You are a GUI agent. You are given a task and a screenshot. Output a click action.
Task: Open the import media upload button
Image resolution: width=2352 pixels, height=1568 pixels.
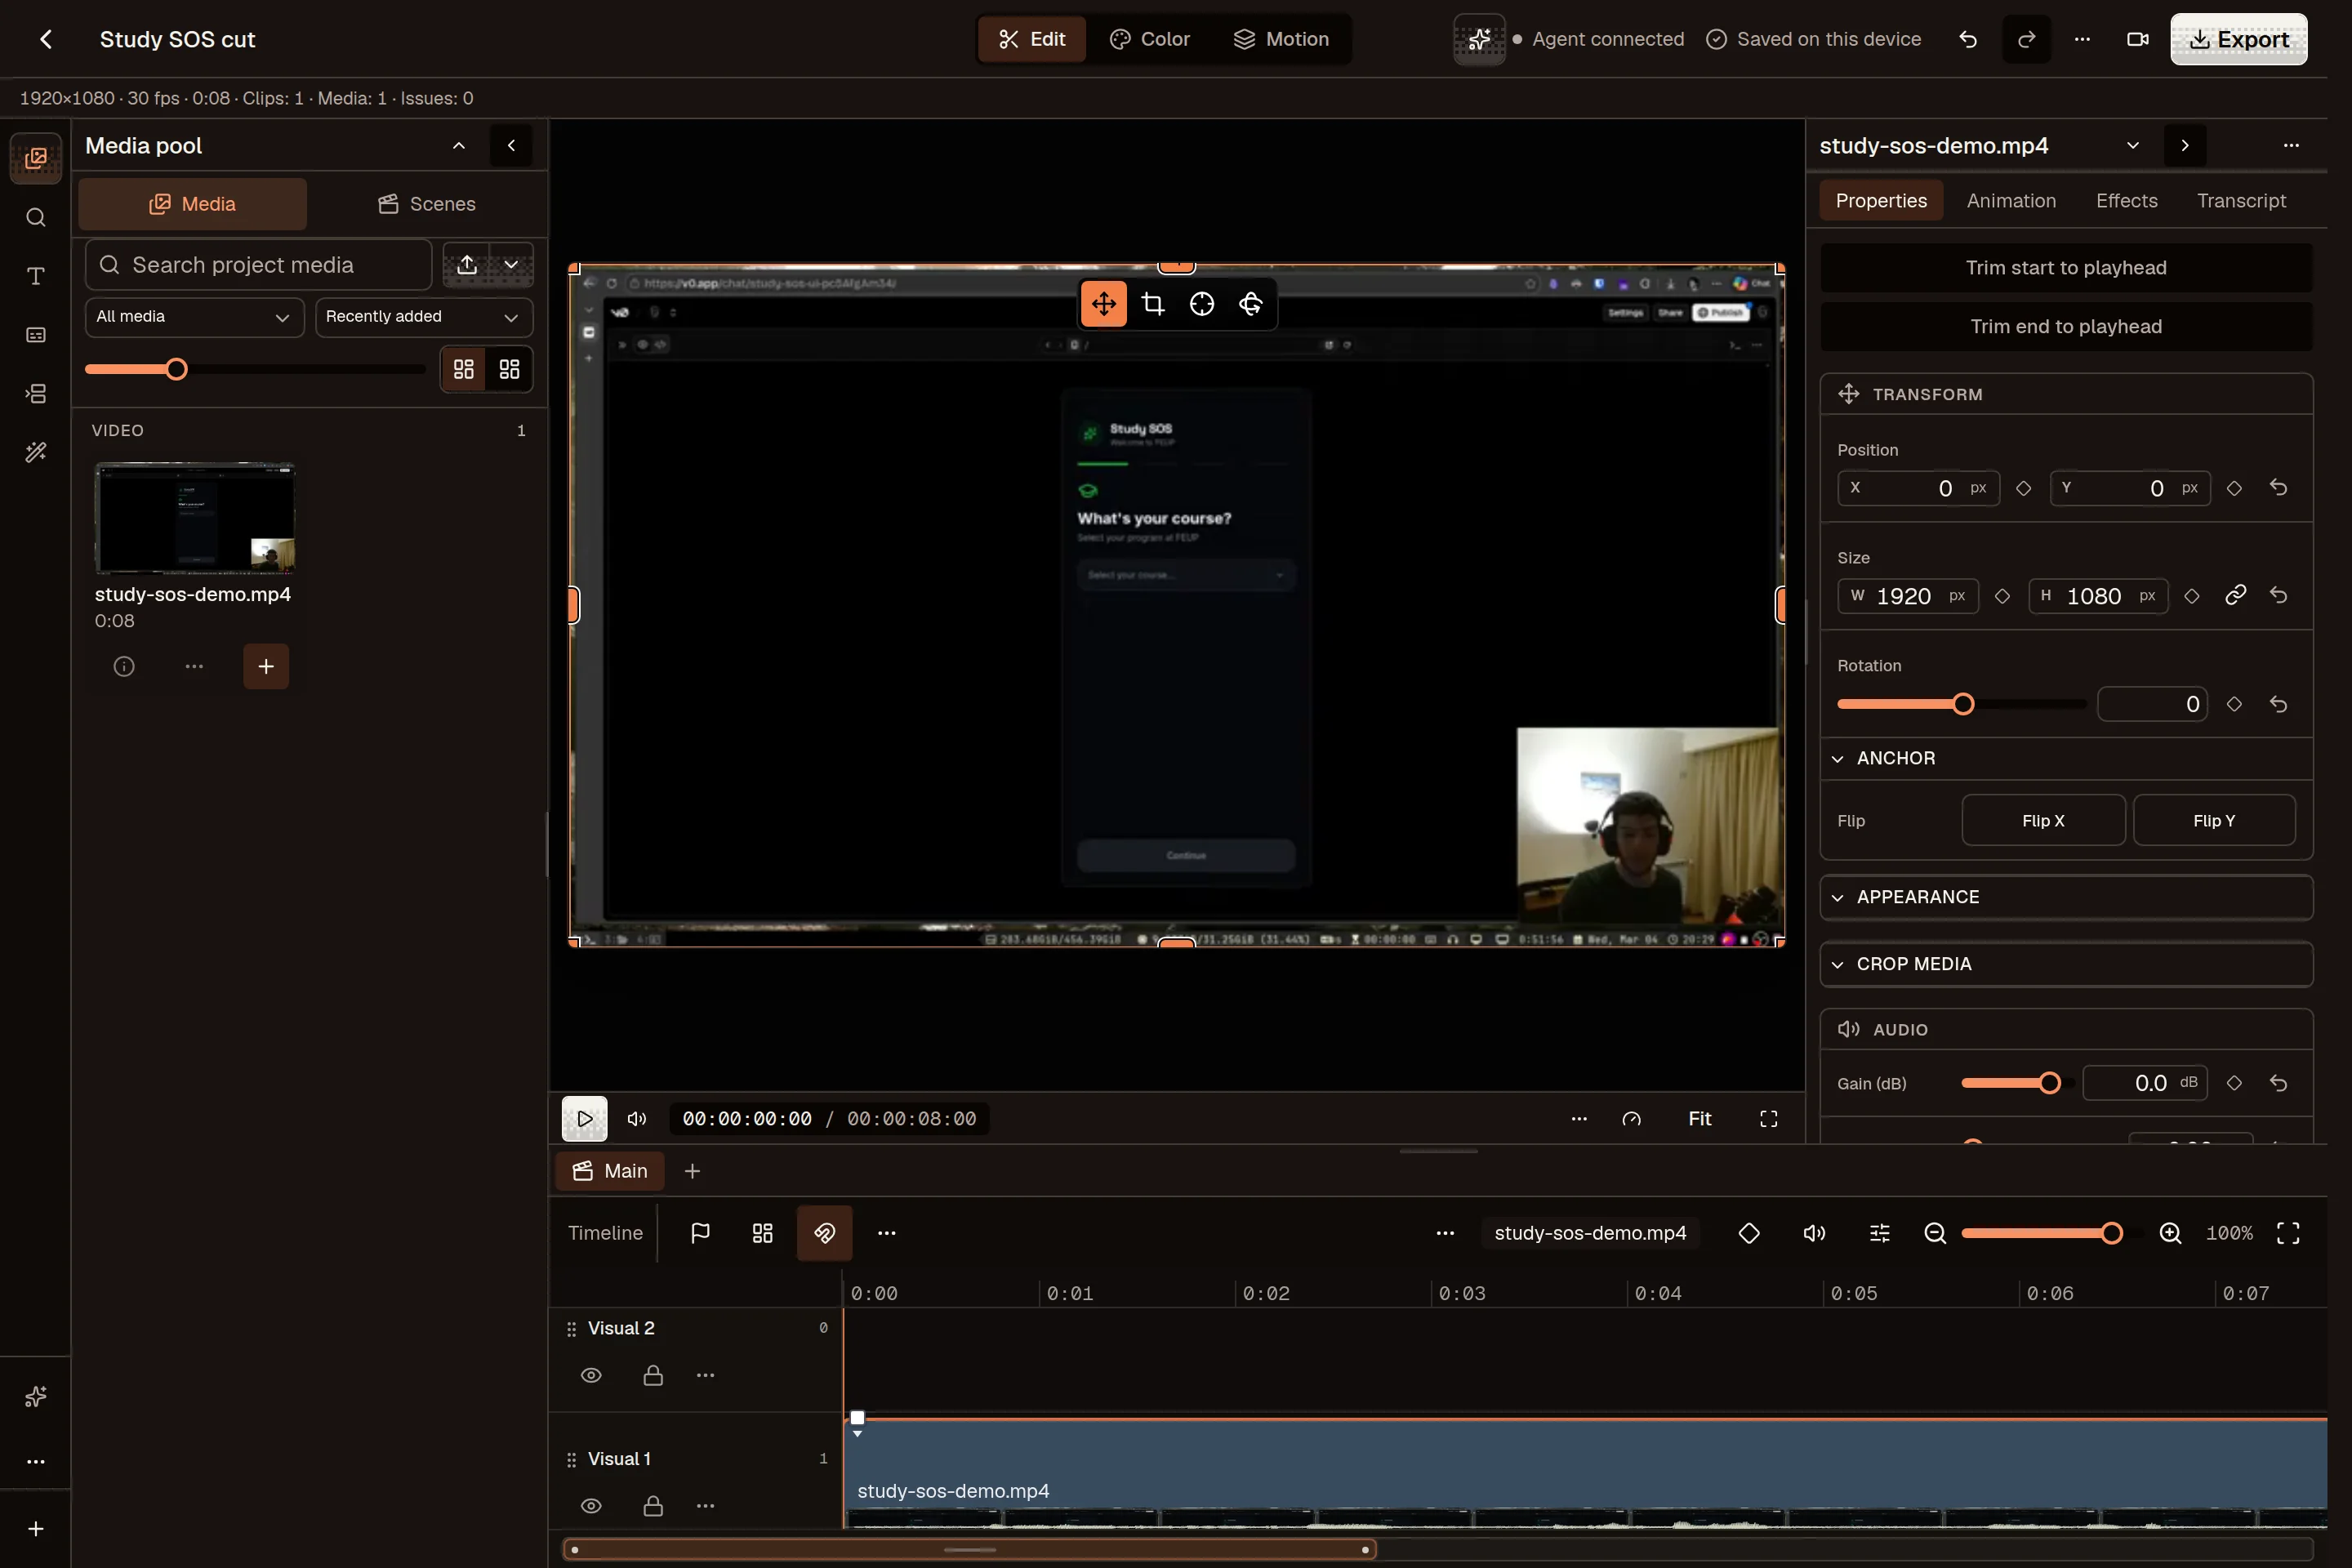pos(467,265)
